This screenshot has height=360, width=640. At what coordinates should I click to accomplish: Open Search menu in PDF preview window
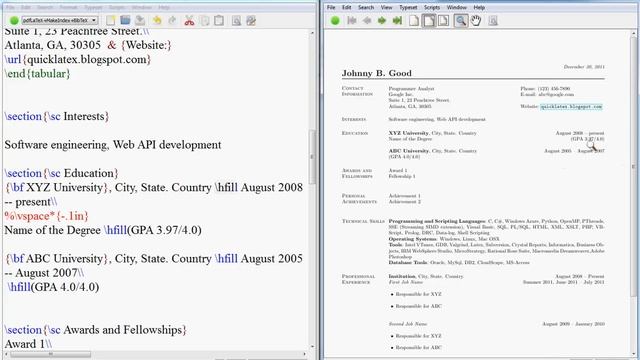(366, 7)
